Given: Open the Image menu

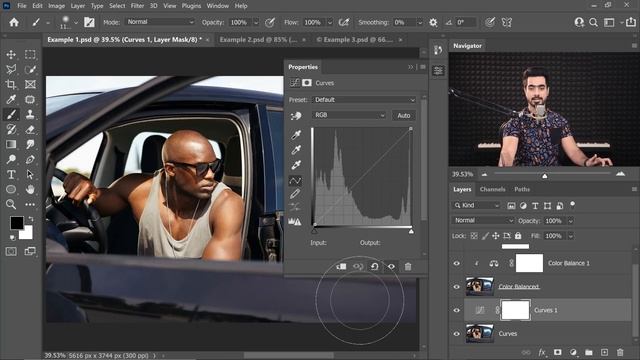Looking at the screenshot, I should [56, 6].
